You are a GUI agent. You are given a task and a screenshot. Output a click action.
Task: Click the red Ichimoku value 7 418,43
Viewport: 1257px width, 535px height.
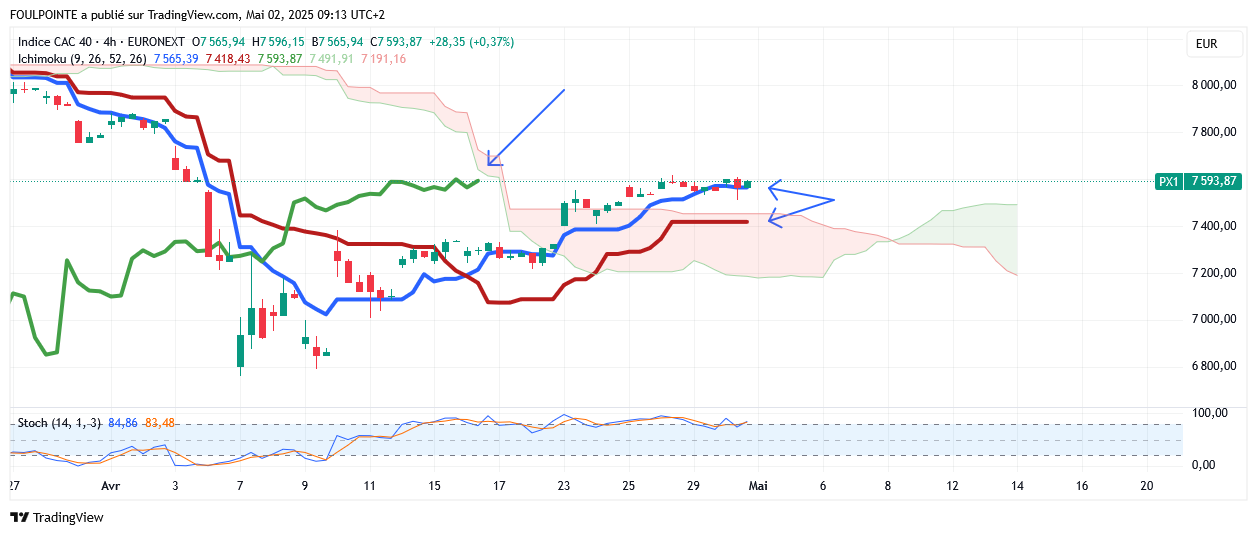click(229, 59)
